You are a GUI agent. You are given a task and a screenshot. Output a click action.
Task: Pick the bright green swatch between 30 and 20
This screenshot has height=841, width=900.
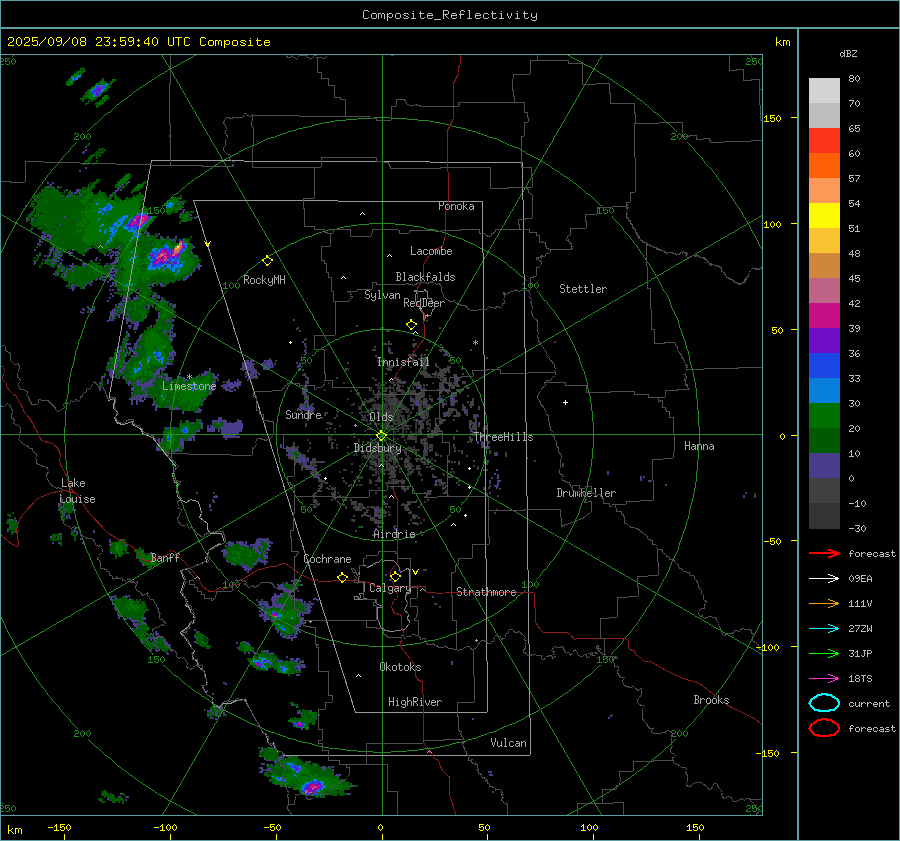coord(824,416)
